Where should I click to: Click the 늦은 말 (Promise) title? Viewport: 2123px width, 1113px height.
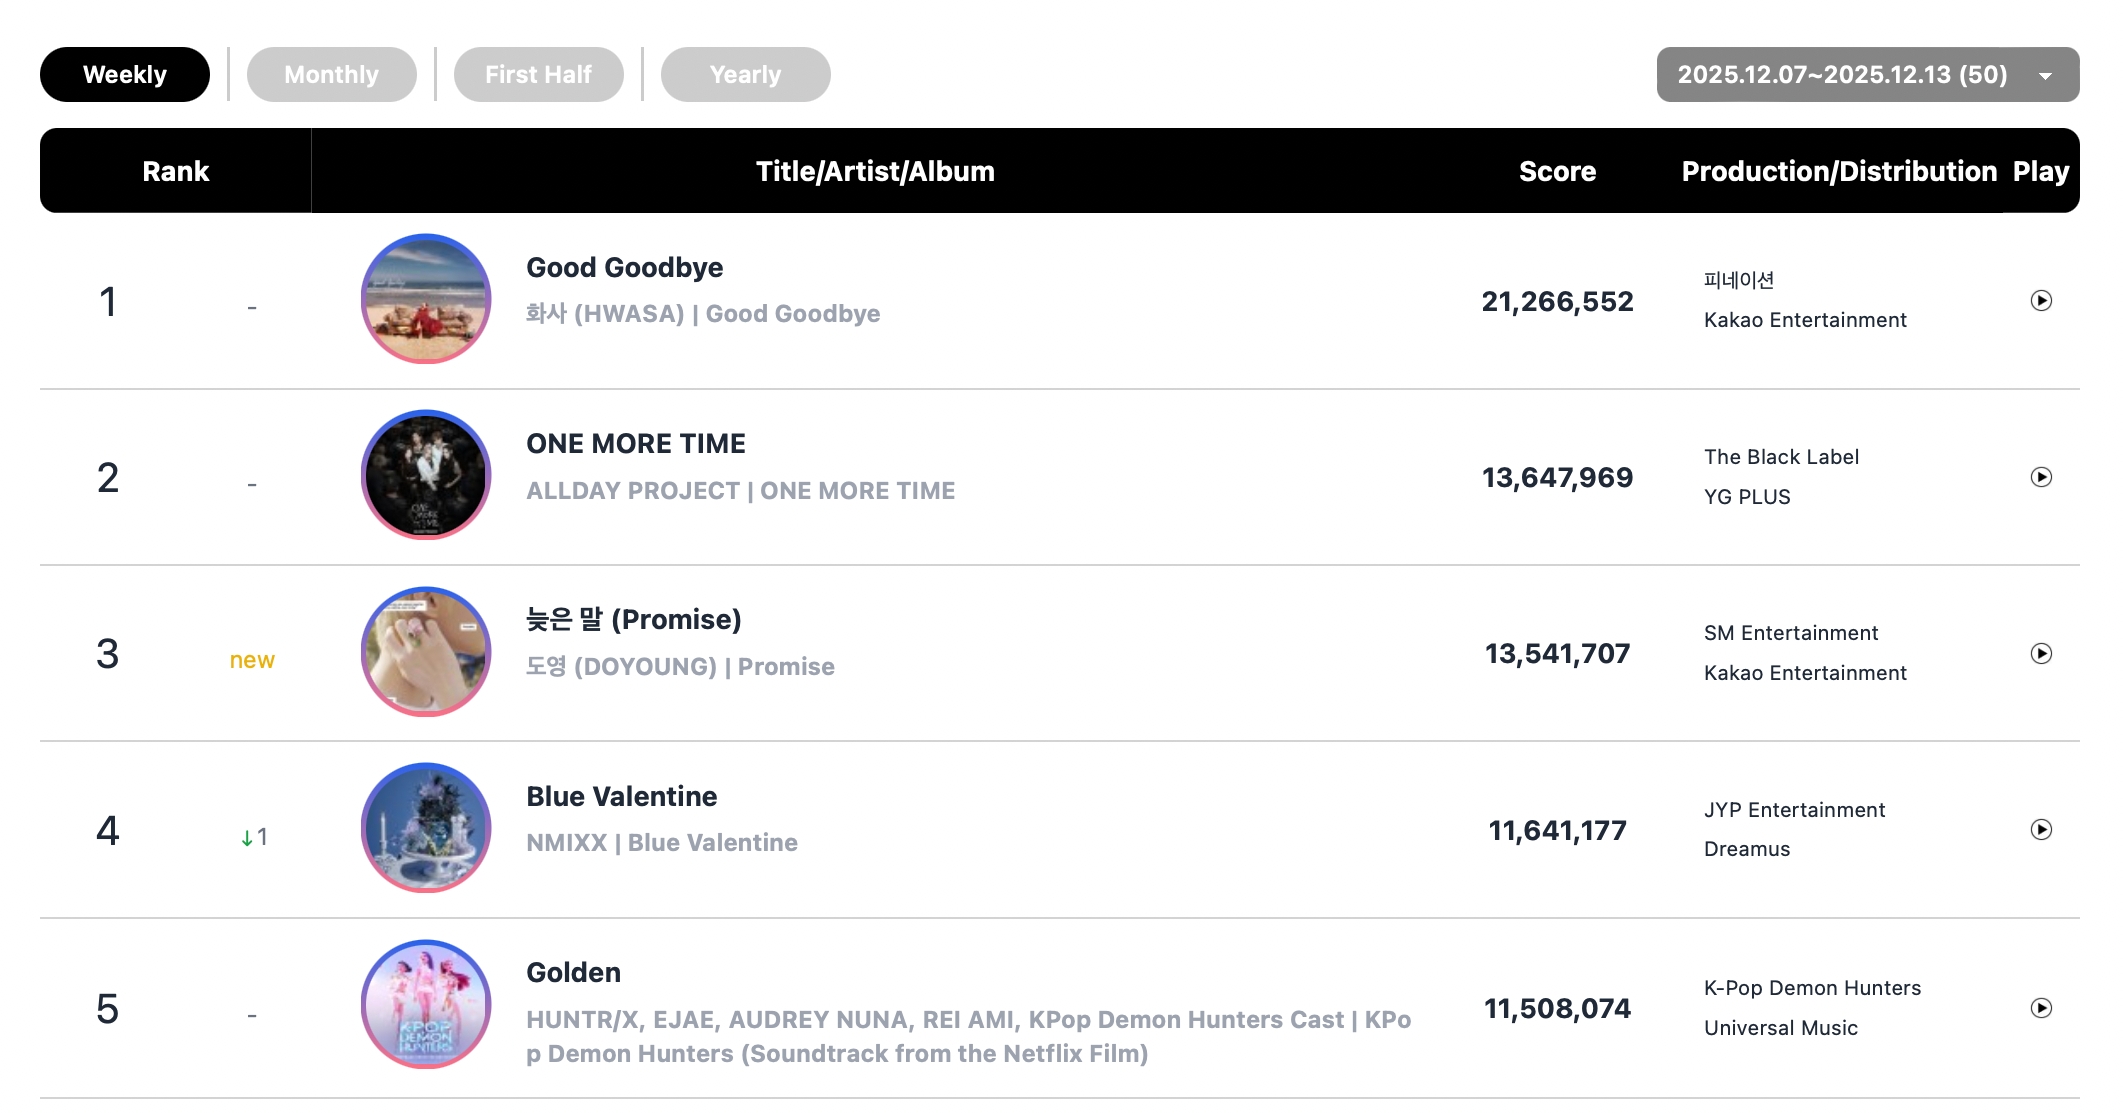pos(633,620)
